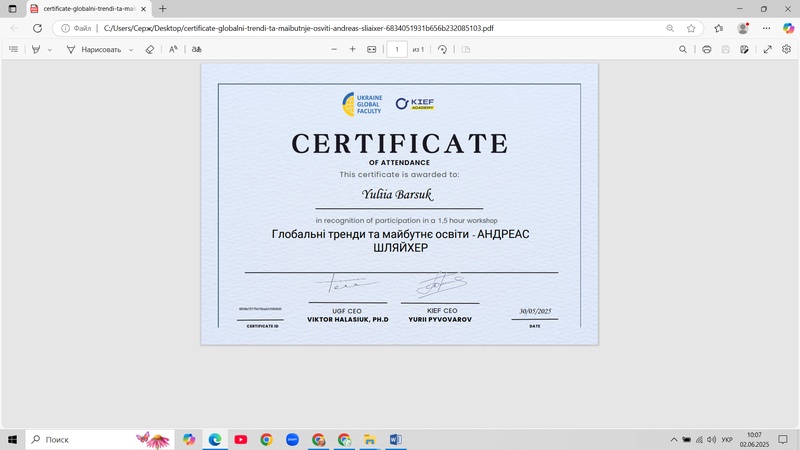Viewport: 800px width, 450px height.
Task: Click YURII PYVOVAROV text
Action: point(440,319)
